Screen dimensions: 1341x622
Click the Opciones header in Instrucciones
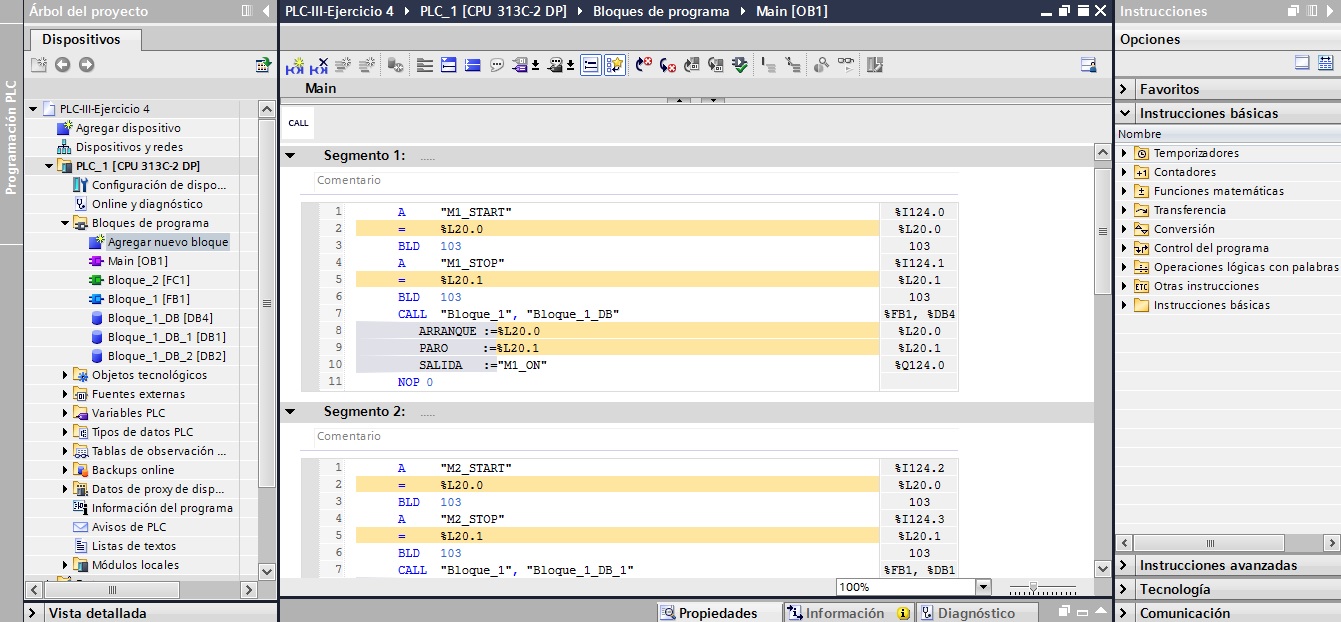pyautogui.click(x=1150, y=40)
